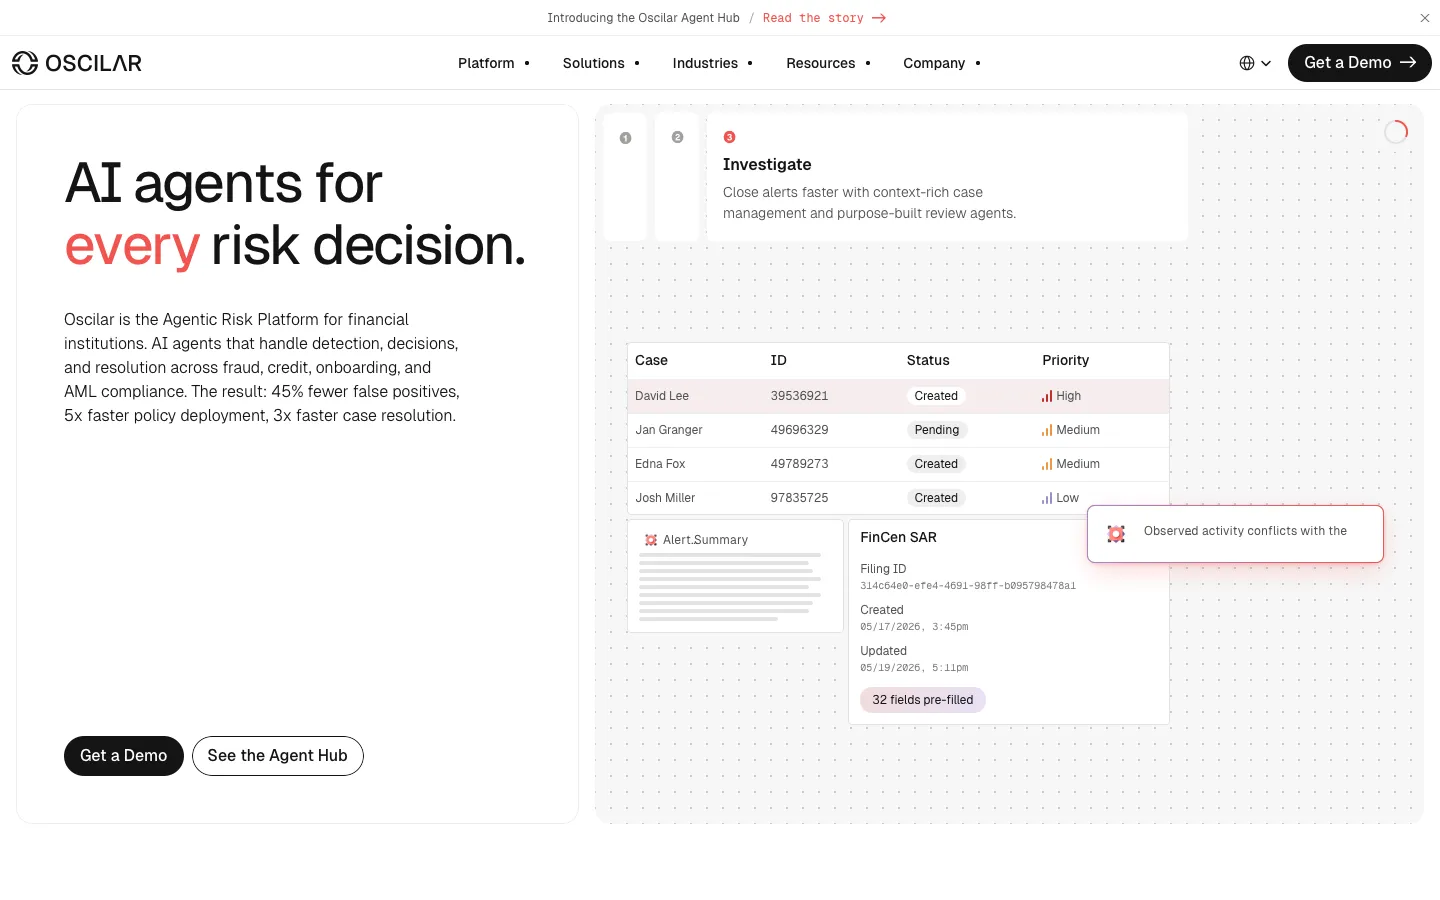Click David Lee's Created status badge

pyautogui.click(x=936, y=396)
